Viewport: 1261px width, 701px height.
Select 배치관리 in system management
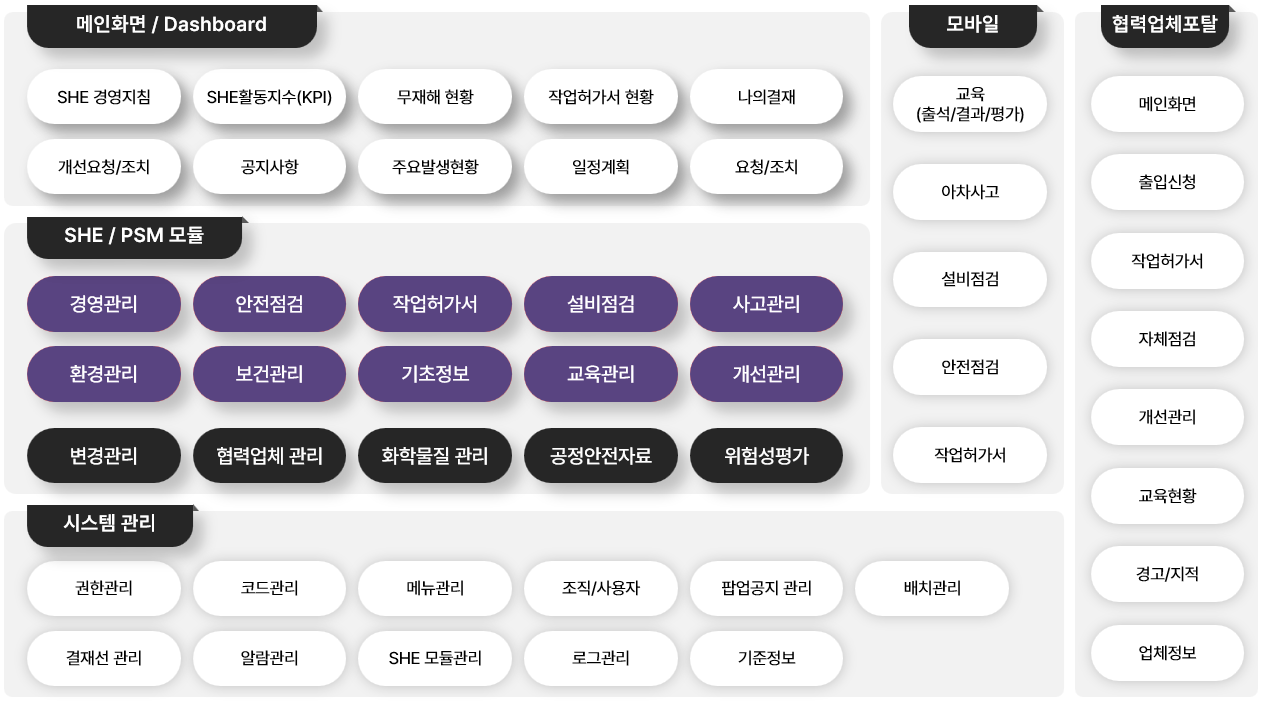tap(932, 588)
